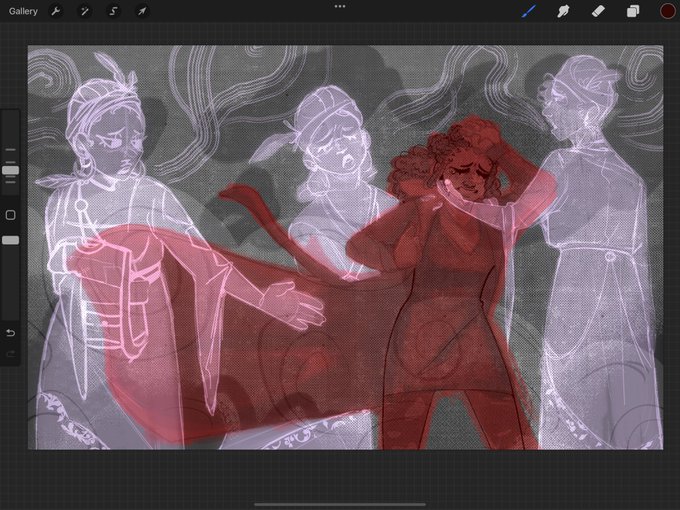
Task: Click the brush size slider handle
Action: tap(10, 170)
